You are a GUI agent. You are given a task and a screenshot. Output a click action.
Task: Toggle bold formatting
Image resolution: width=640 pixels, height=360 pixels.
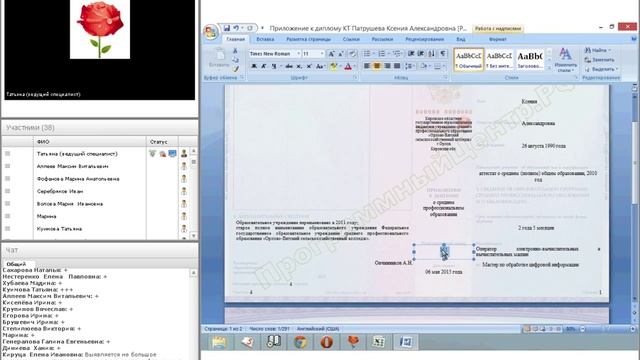pos(253,66)
